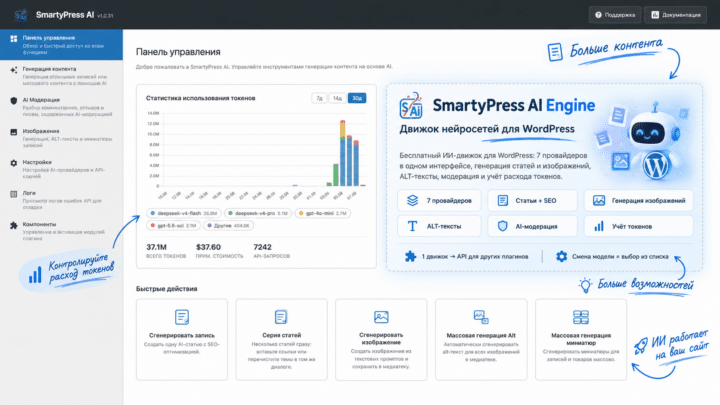The width and height of the screenshot is (720, 405).
Task: Click the puzzle icon beside 1 движок text
Action: 411,256
